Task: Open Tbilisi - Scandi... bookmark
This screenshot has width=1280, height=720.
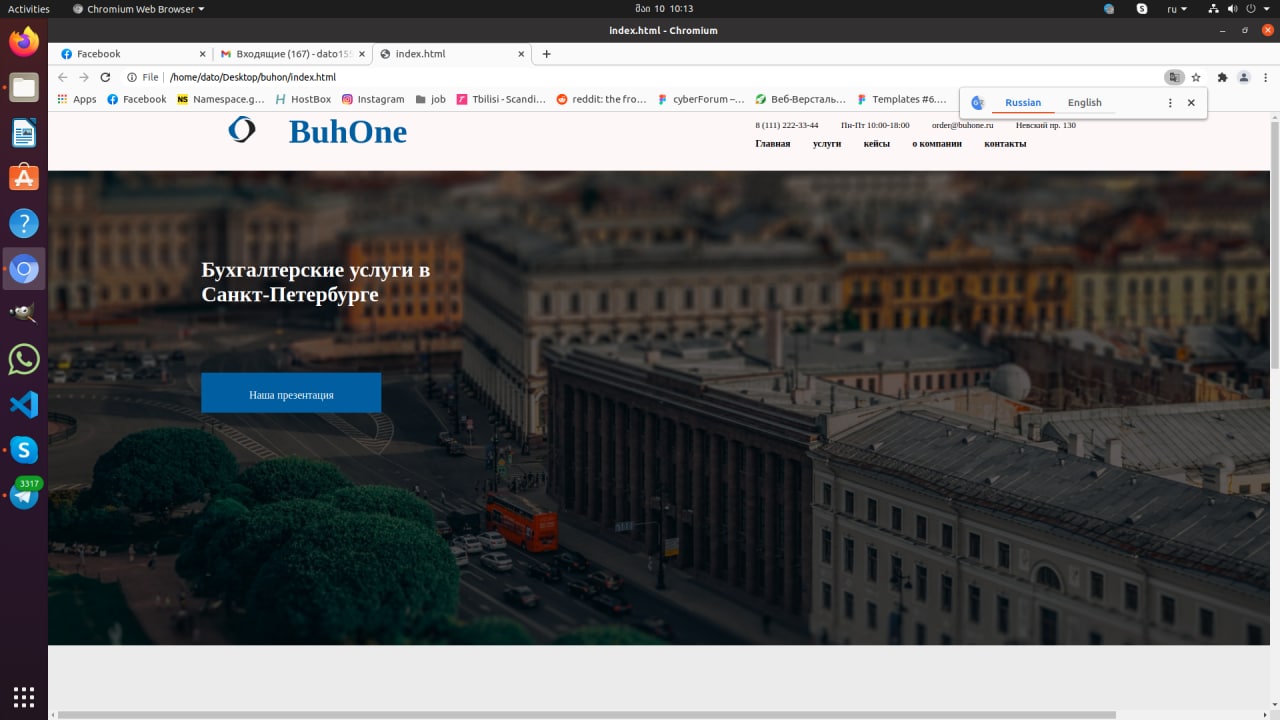Action: (501, 99)
